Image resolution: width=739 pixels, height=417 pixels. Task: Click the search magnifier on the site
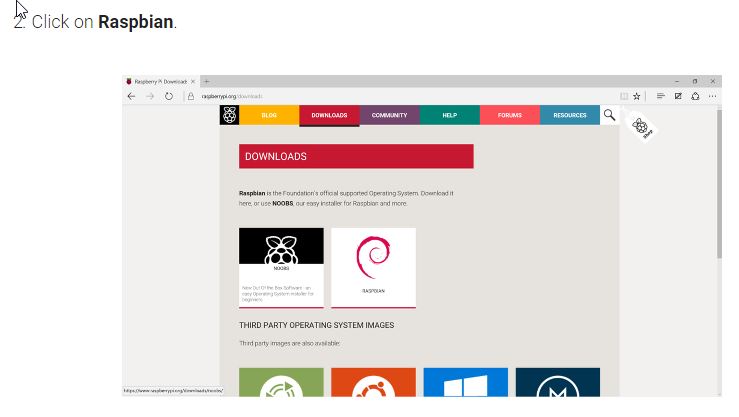pos(609,115)
